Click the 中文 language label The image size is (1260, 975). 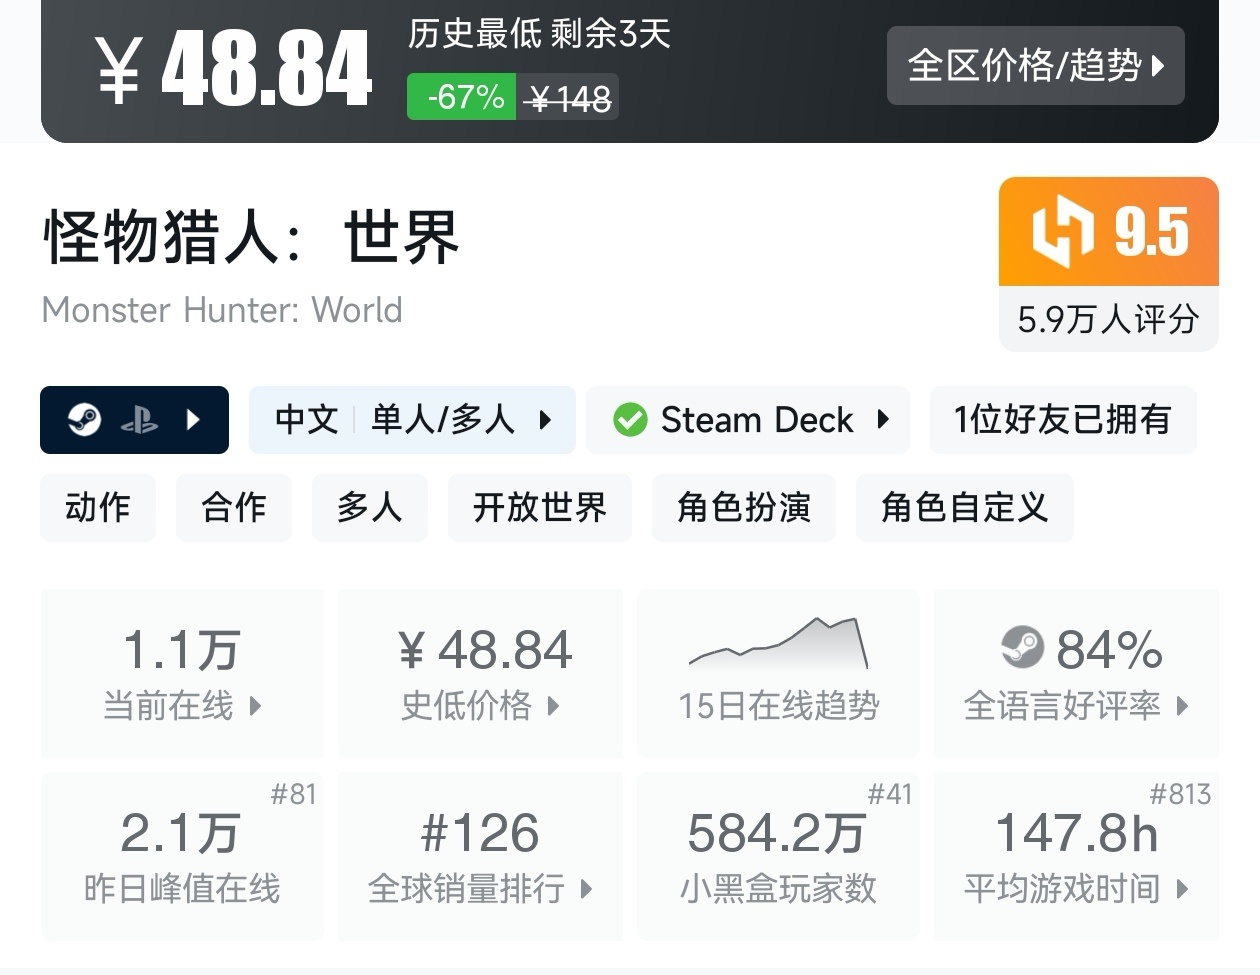[307, 420]
